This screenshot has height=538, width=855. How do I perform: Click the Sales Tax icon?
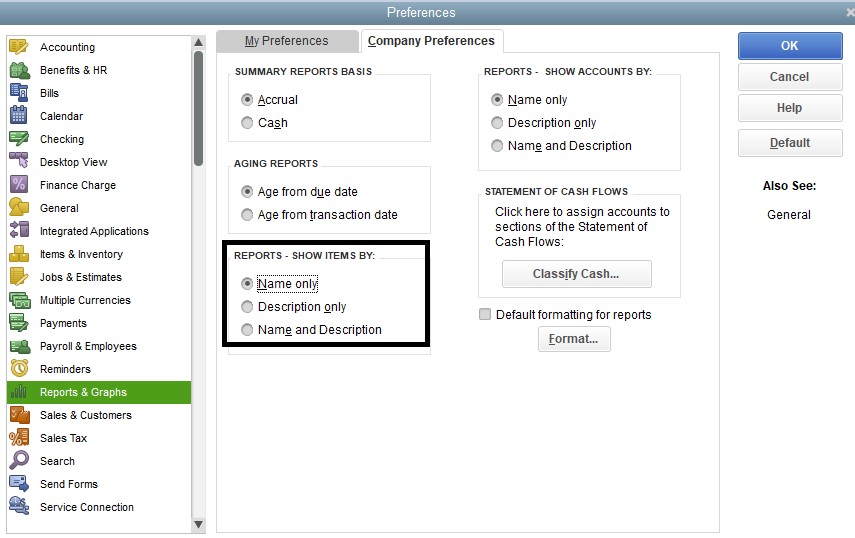[19, 438]
